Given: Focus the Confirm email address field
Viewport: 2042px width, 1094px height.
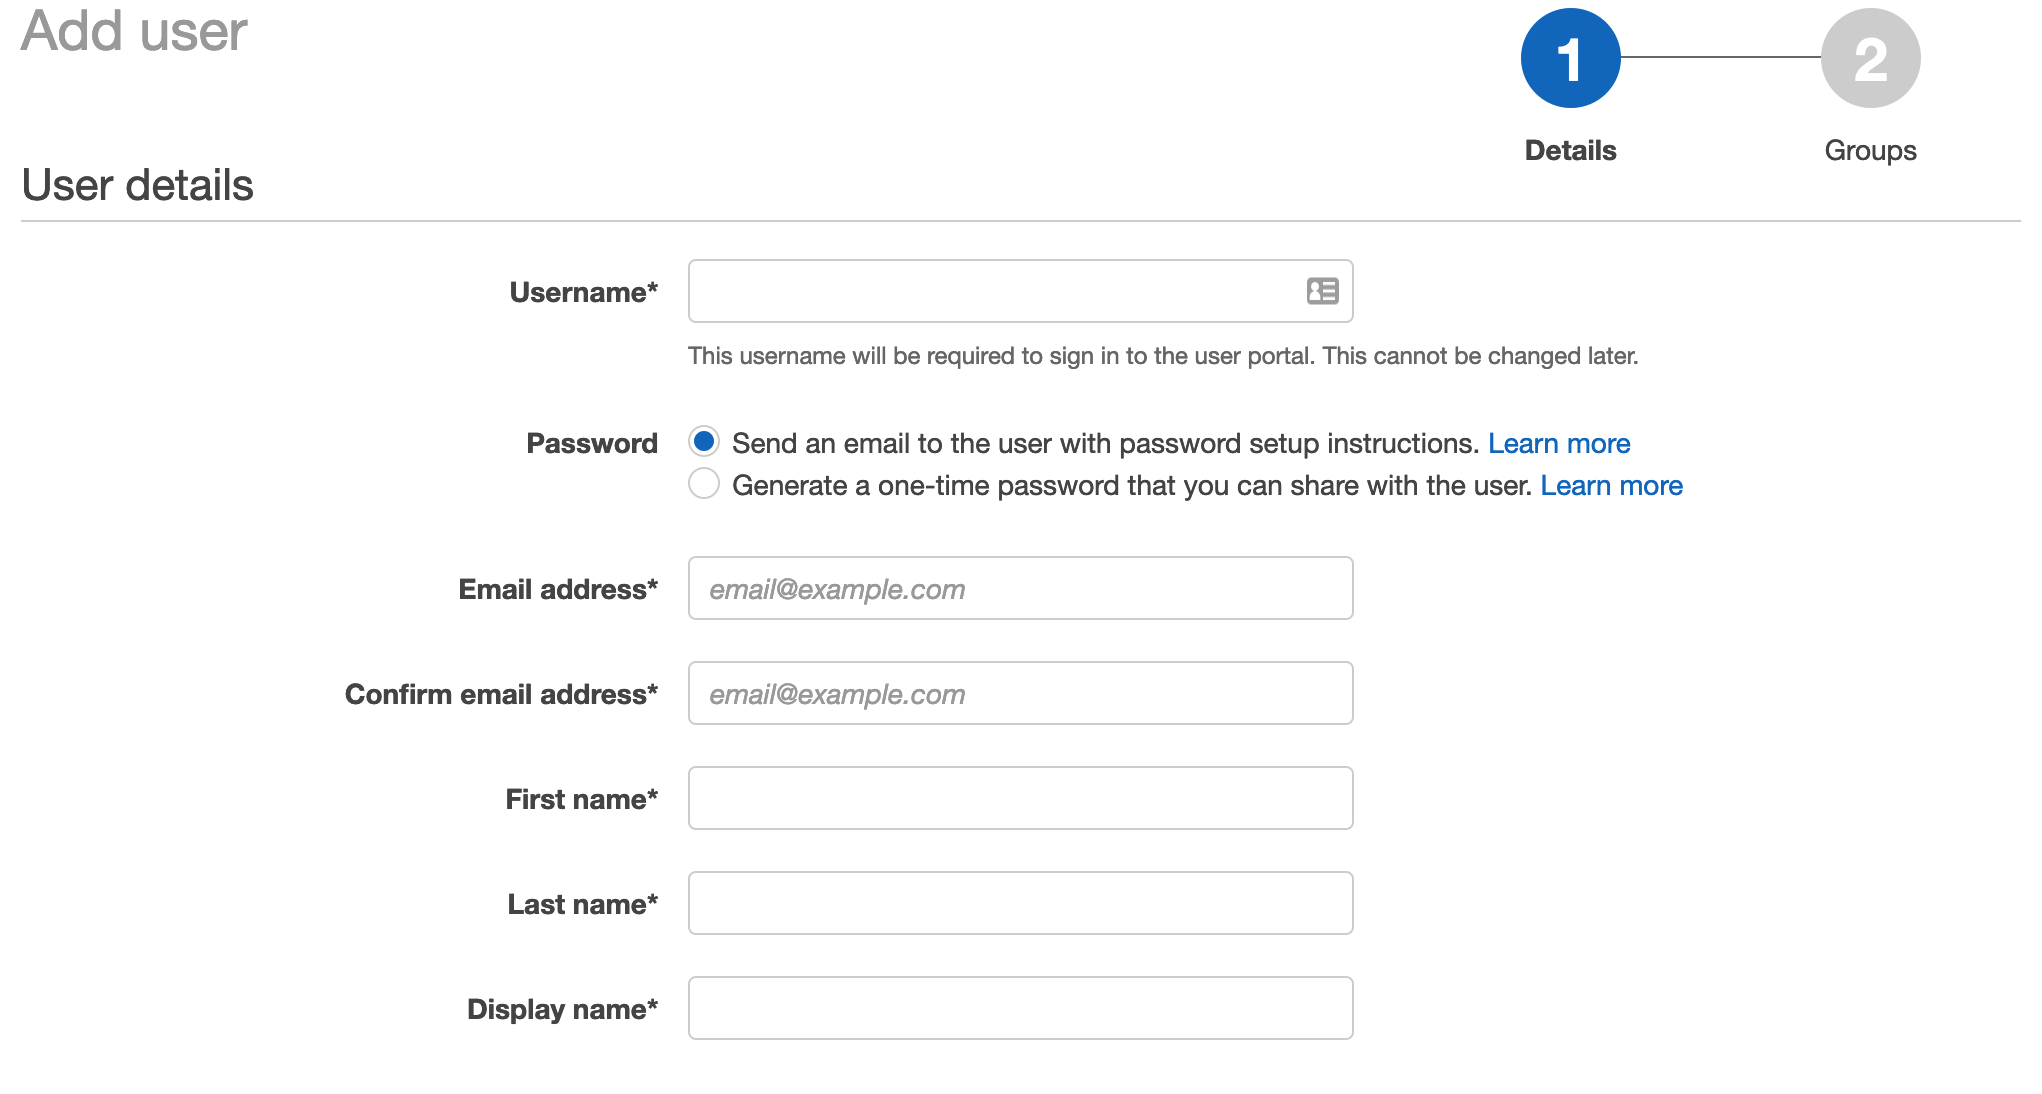Looking at the screenshot, I should (1020, 693).
